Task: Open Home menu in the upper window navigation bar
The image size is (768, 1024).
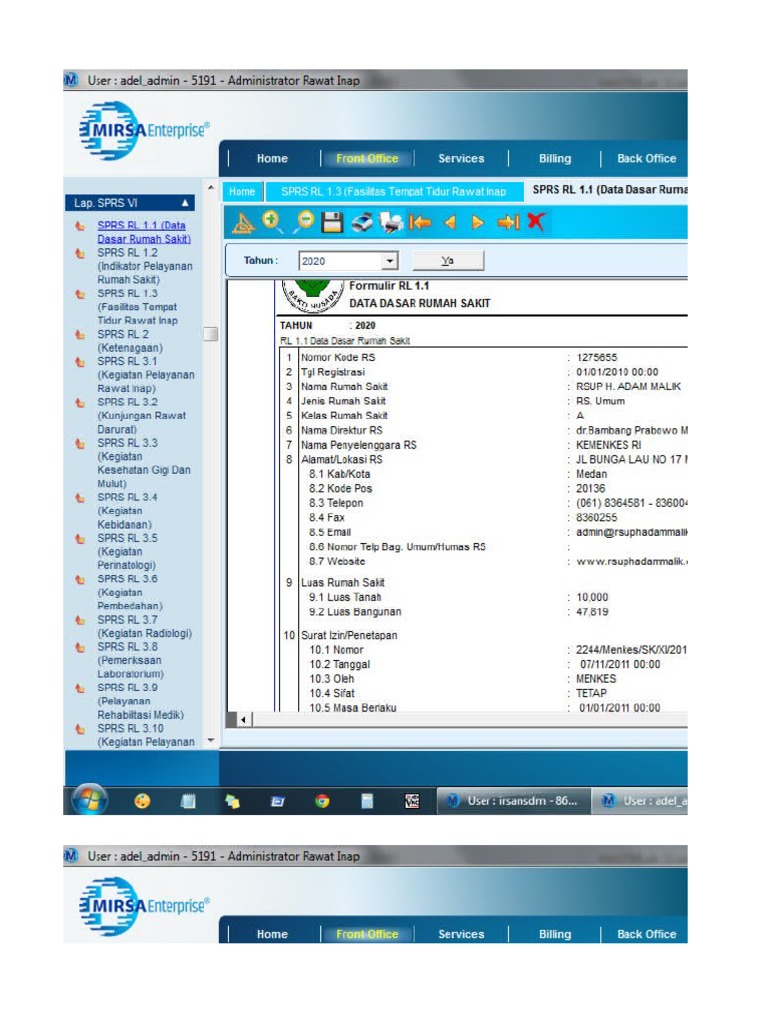Action: [x=272, y=158]
